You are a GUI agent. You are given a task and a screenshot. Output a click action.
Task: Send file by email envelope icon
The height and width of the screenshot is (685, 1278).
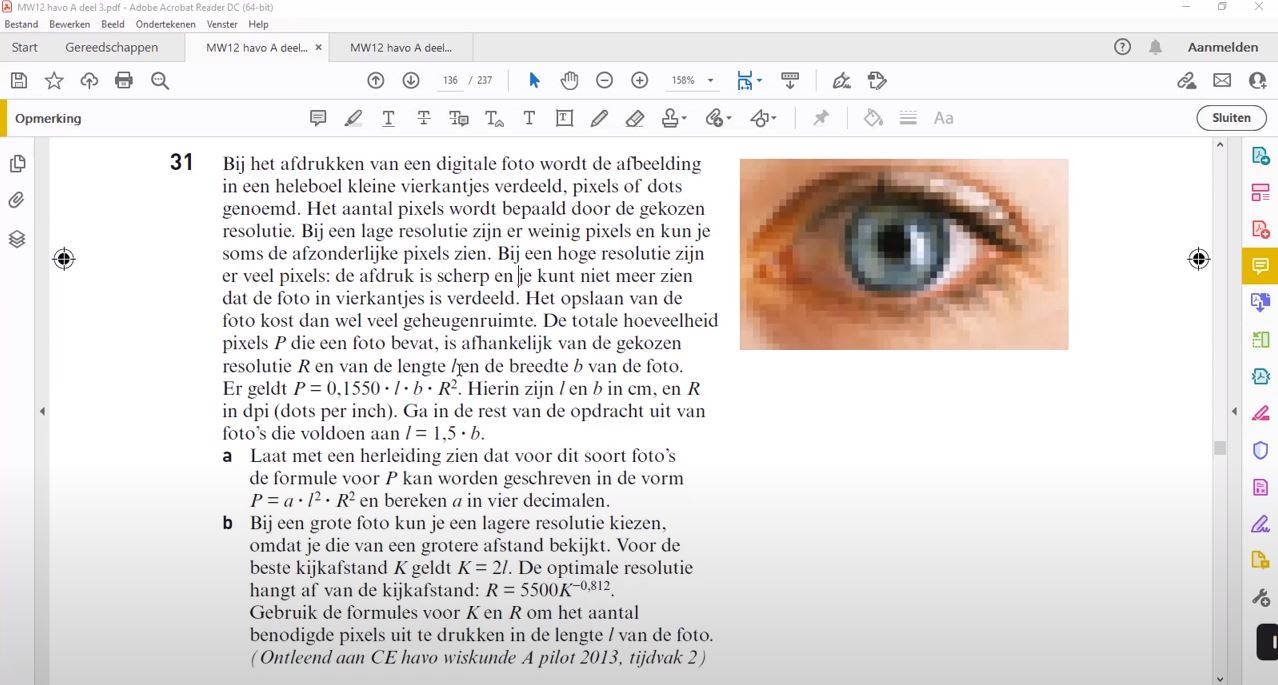[x=1222, y=81]
